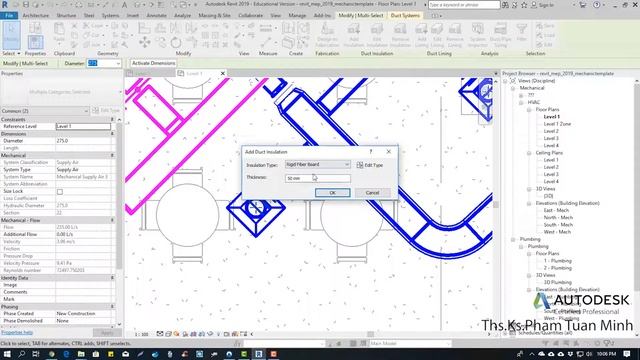Open the Properties help link
The width and height of the screenshot is (640, 360).
17,333
